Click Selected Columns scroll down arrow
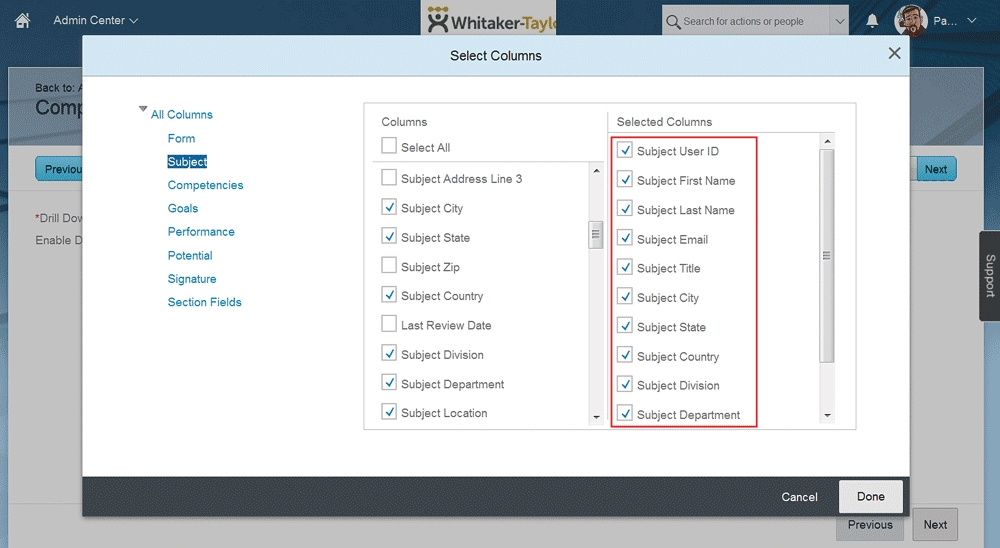 click(827, 415)
